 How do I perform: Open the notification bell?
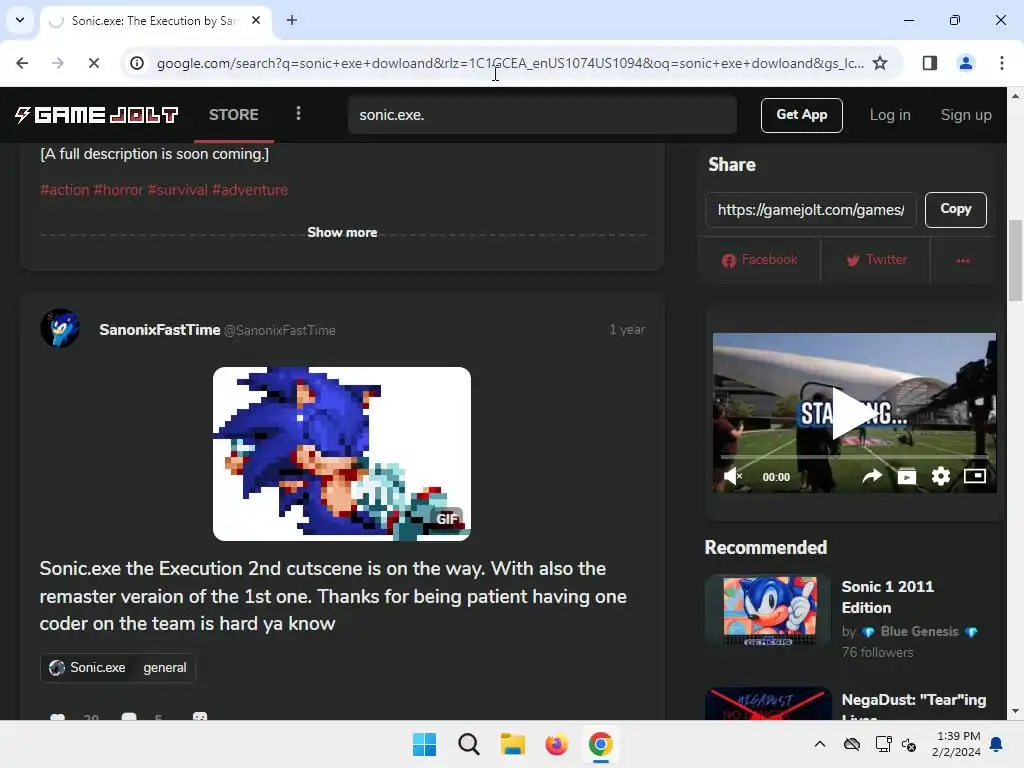pyautogui.click(x=997, y=744)
